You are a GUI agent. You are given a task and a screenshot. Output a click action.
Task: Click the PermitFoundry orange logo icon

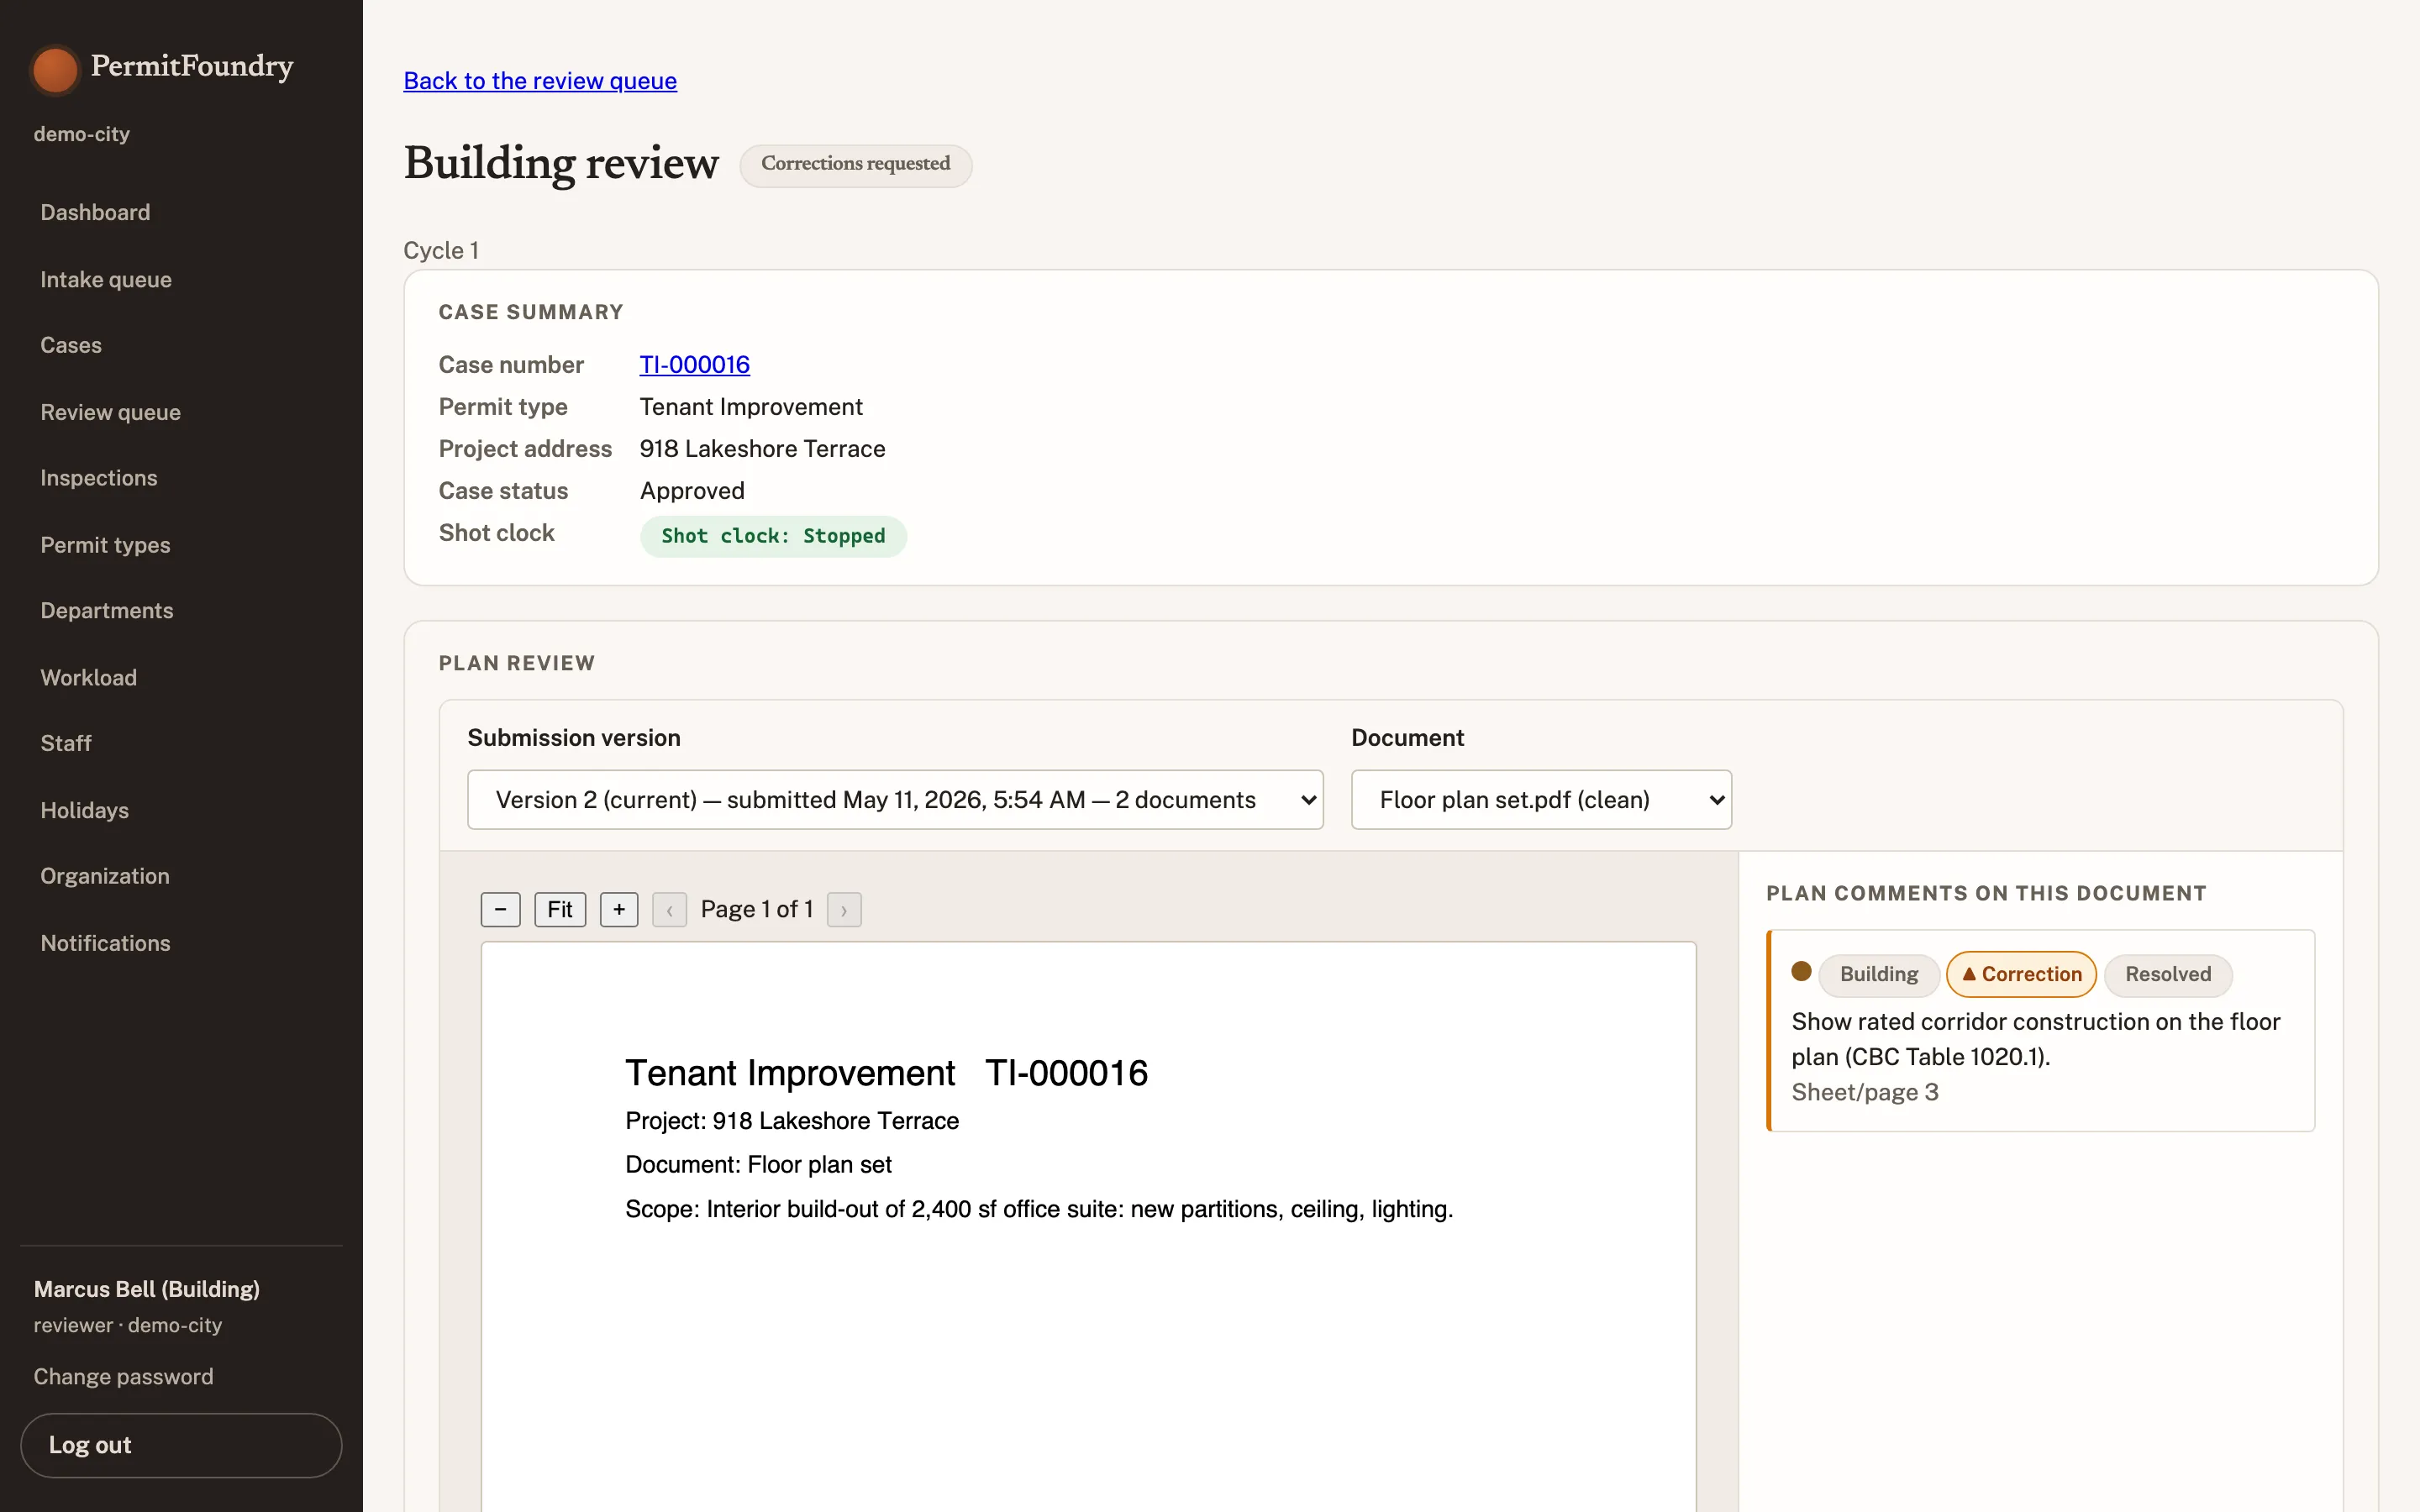pos(55,70)
